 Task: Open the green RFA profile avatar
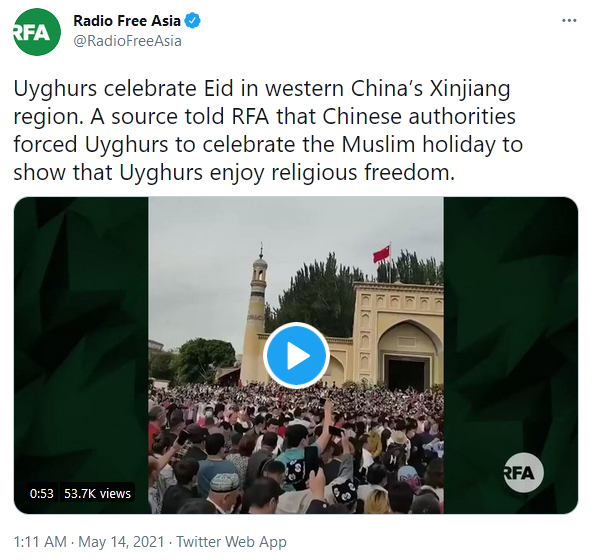tap(37, 32)
